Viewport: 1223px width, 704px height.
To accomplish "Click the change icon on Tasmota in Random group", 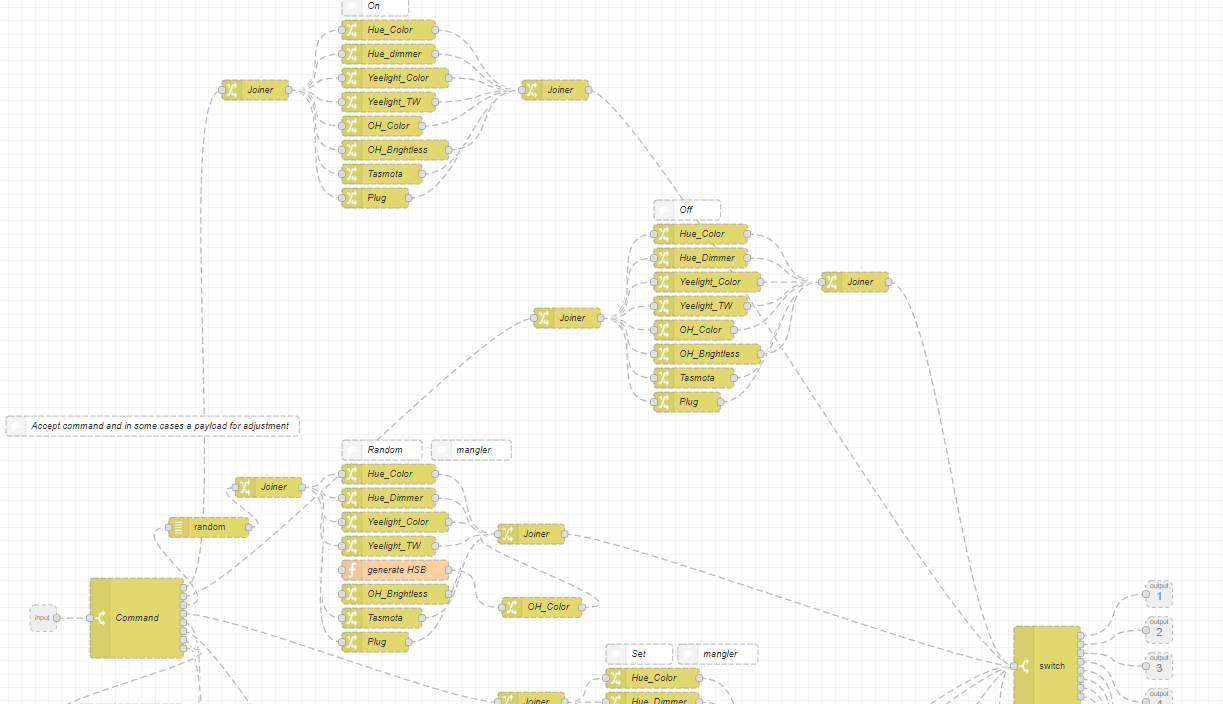I will [x=350, y=618].
